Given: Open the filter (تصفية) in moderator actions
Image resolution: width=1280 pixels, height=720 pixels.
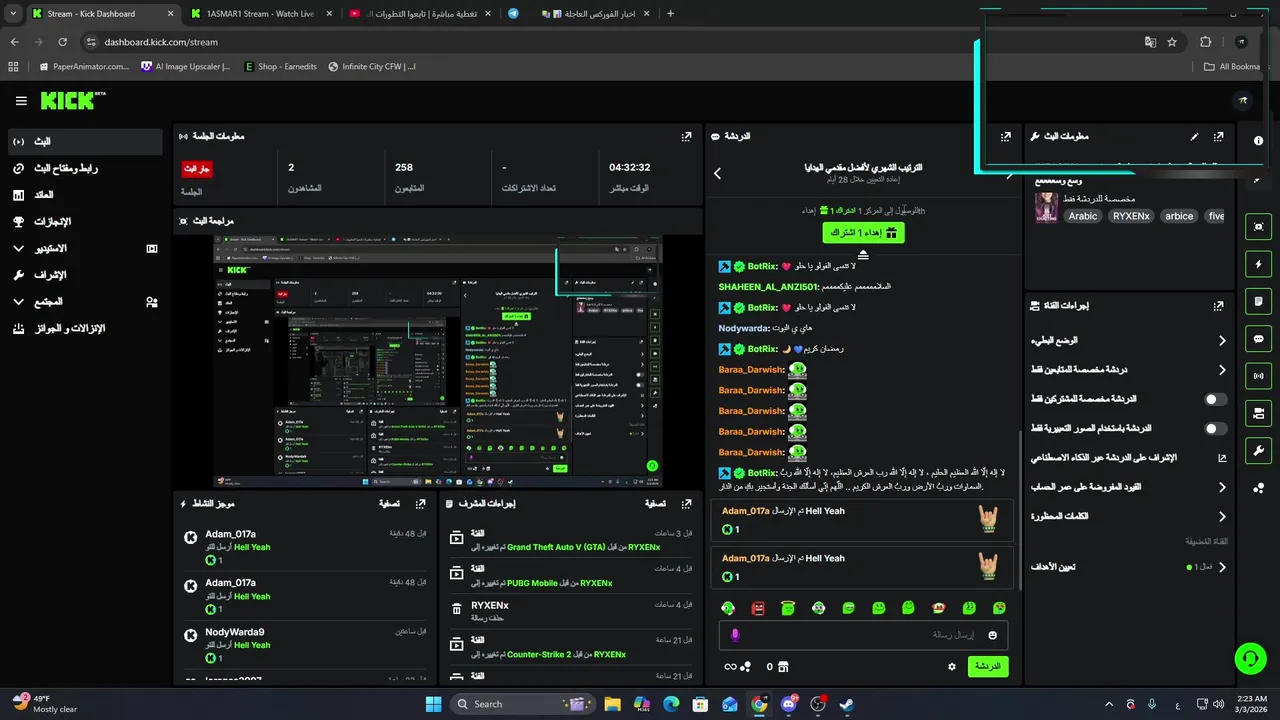Looking at the screenshot, I should [655, 504].
